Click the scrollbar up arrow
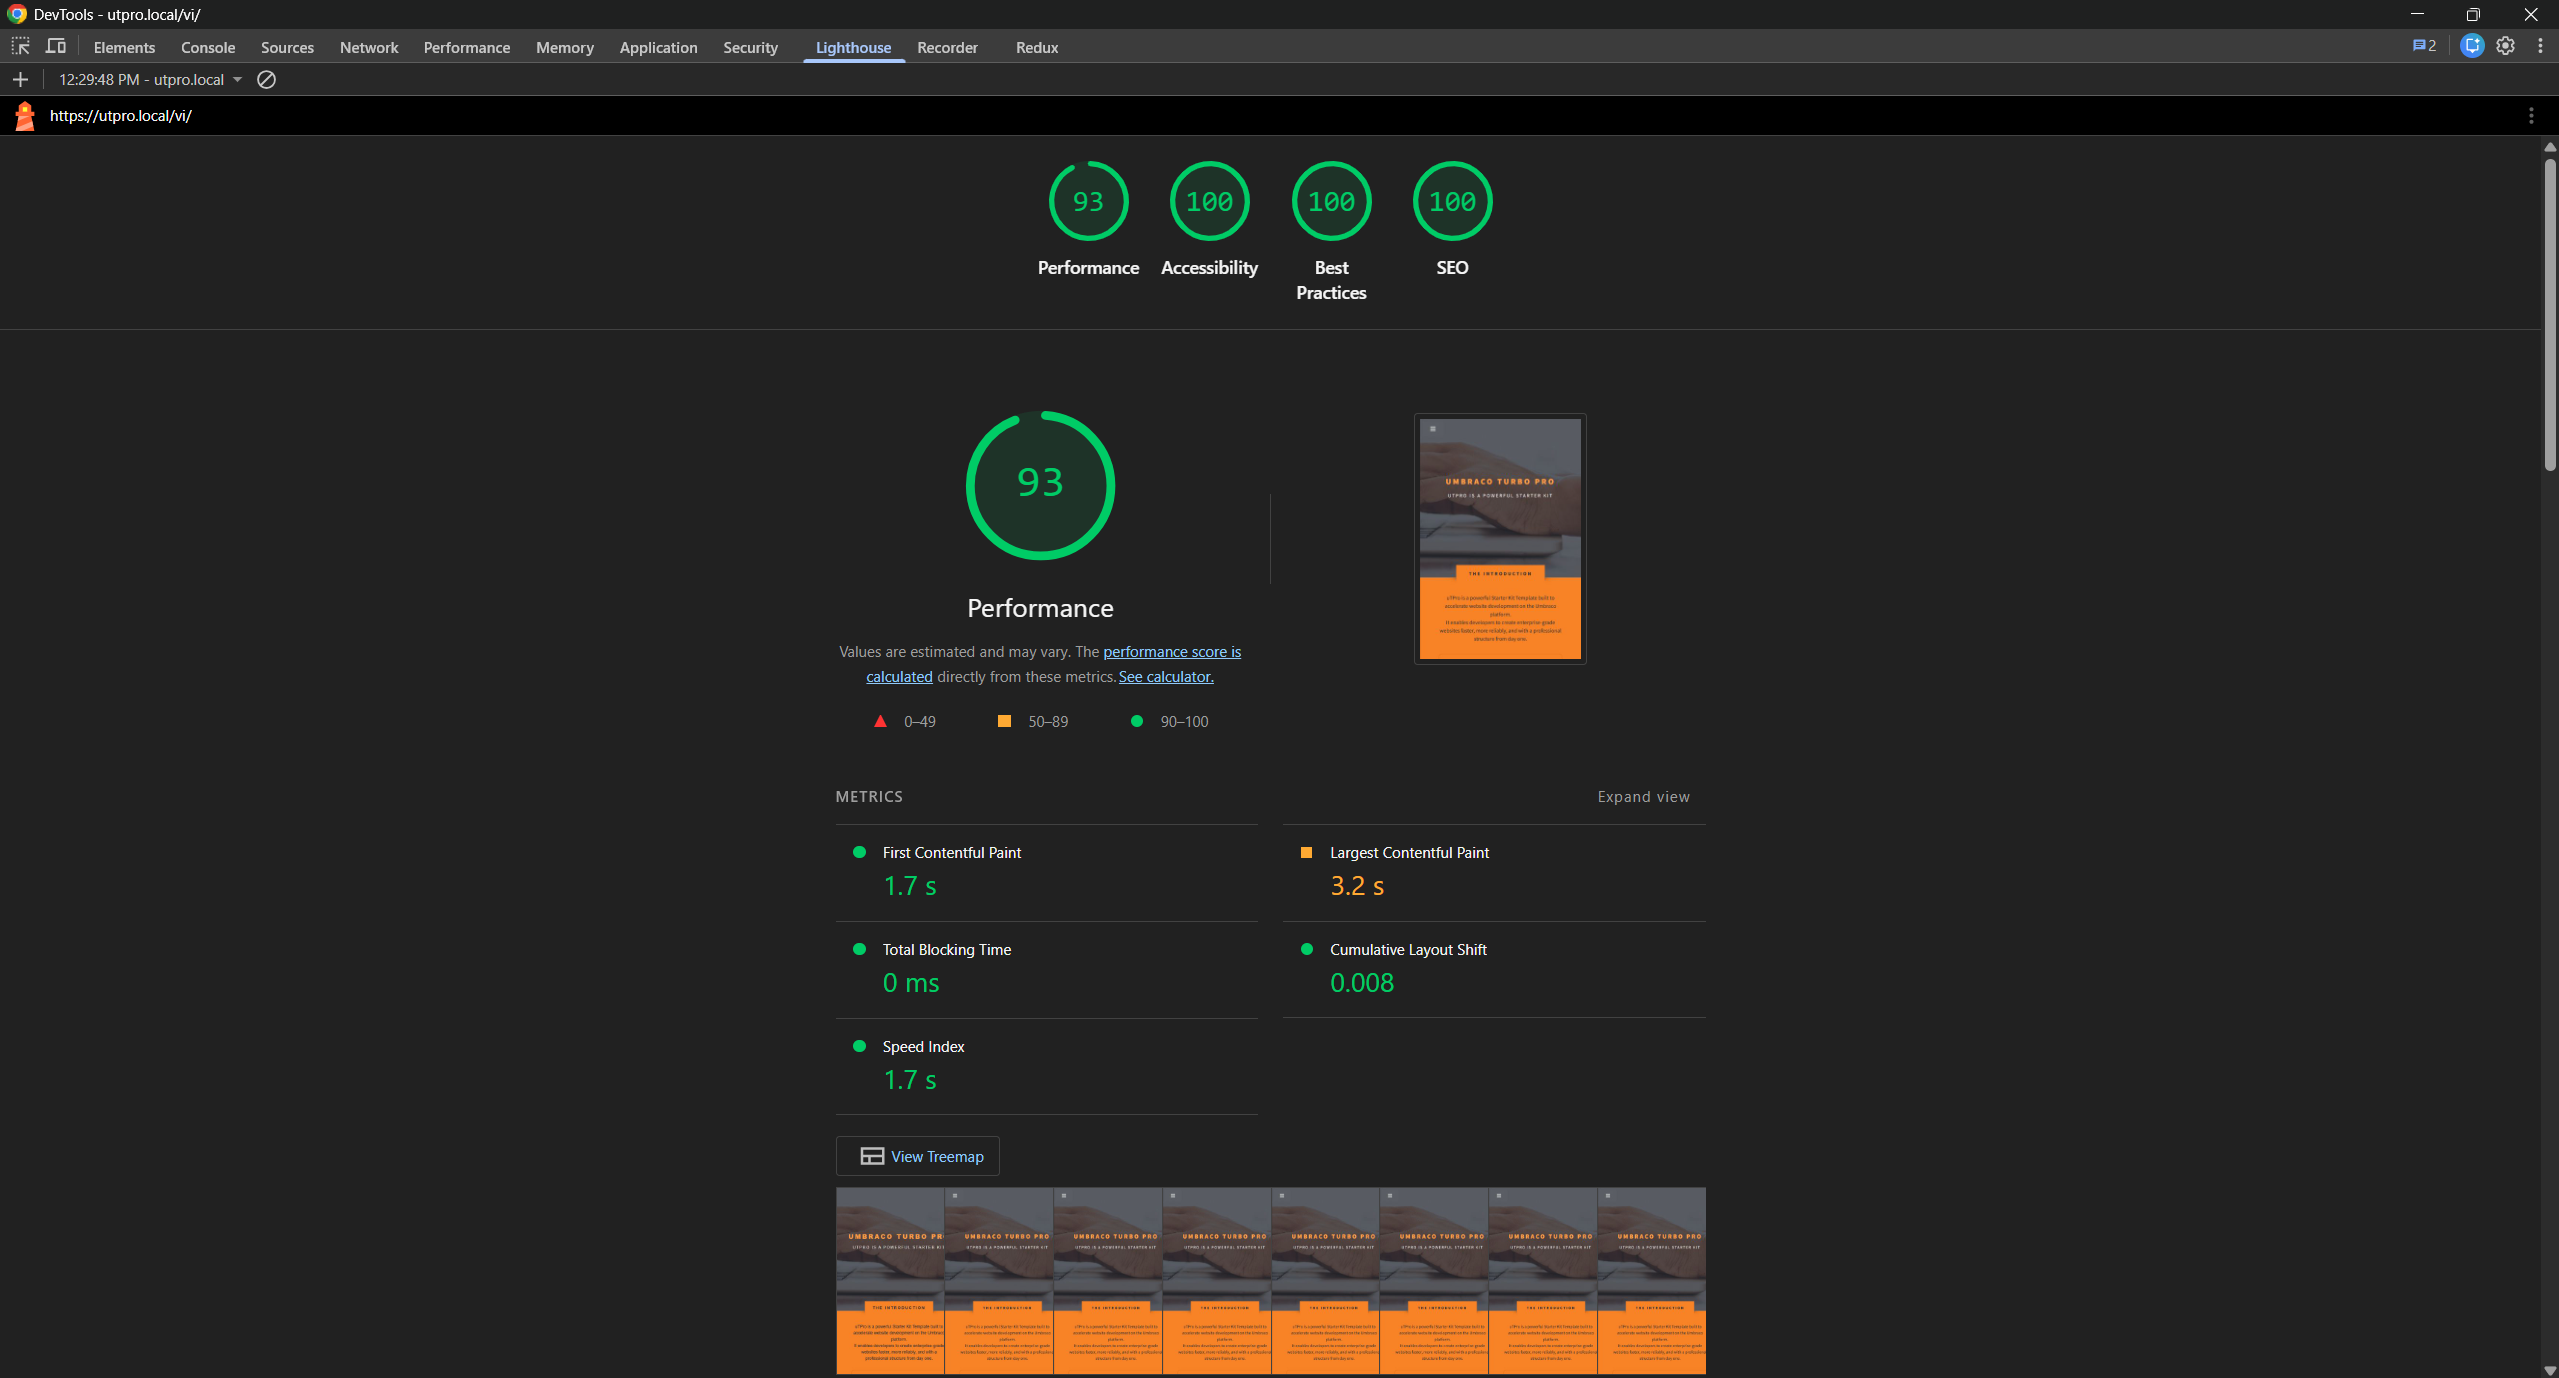 coord(2550,147)
